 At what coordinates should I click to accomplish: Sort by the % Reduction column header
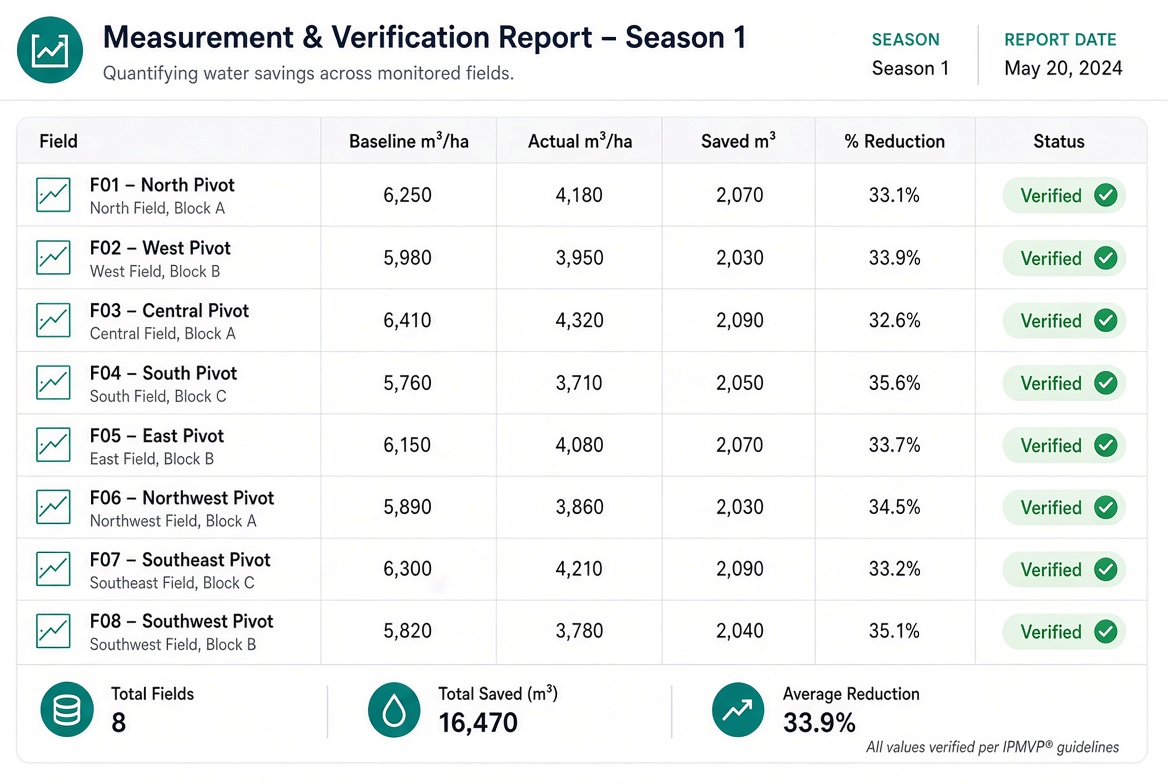coord(895,141)
